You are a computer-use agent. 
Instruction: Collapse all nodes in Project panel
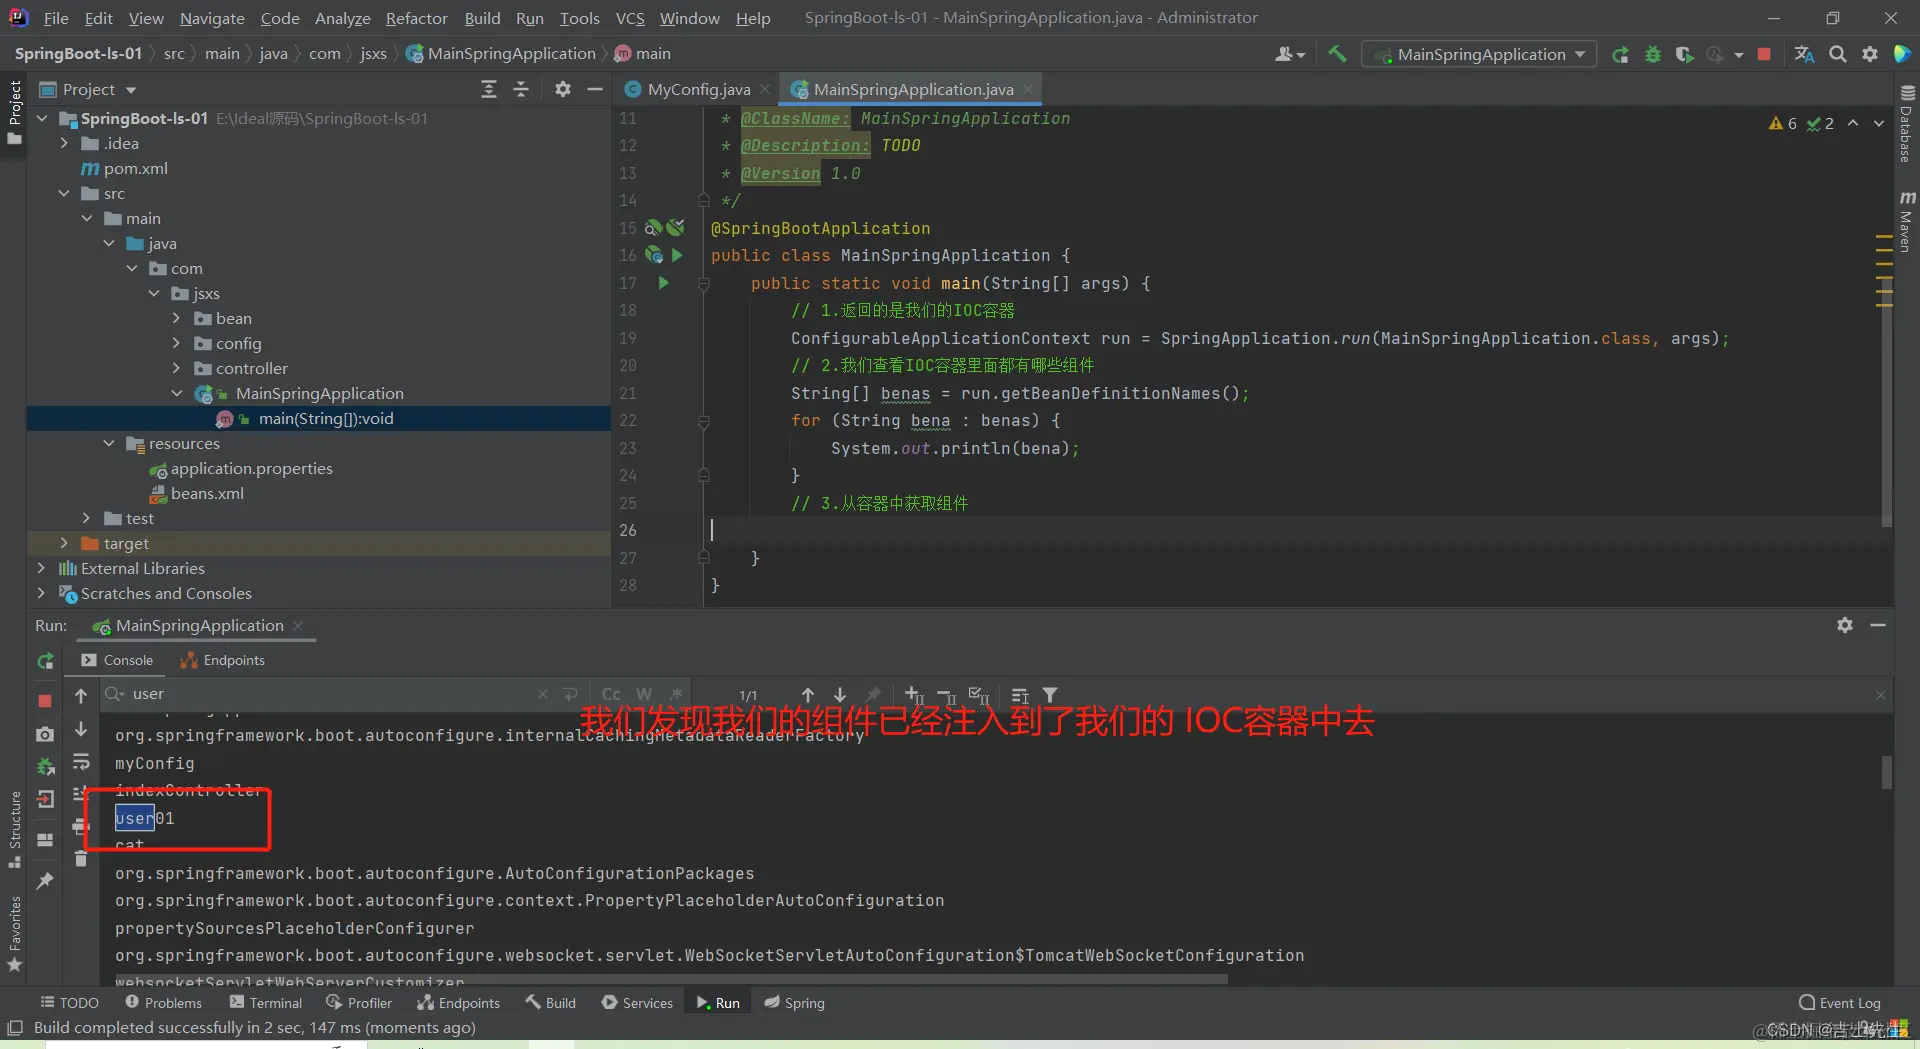point(521,89)
